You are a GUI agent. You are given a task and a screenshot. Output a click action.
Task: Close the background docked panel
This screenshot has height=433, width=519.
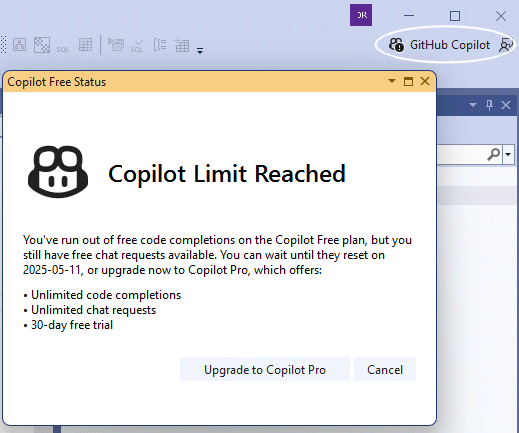(506, 105)
